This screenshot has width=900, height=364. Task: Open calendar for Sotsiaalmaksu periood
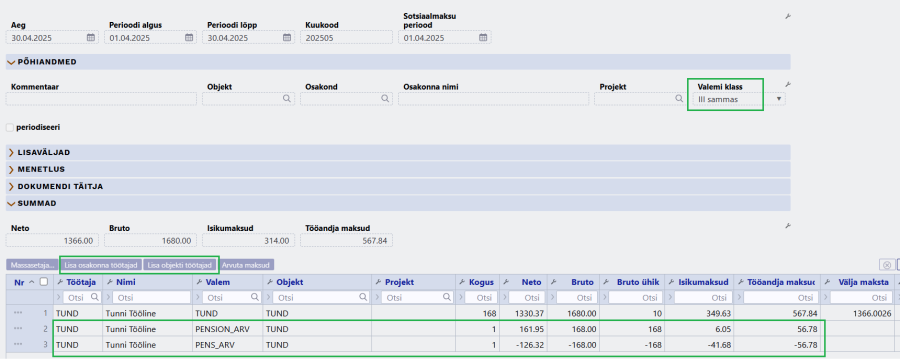pyautogui.click(x=483, y=38)
